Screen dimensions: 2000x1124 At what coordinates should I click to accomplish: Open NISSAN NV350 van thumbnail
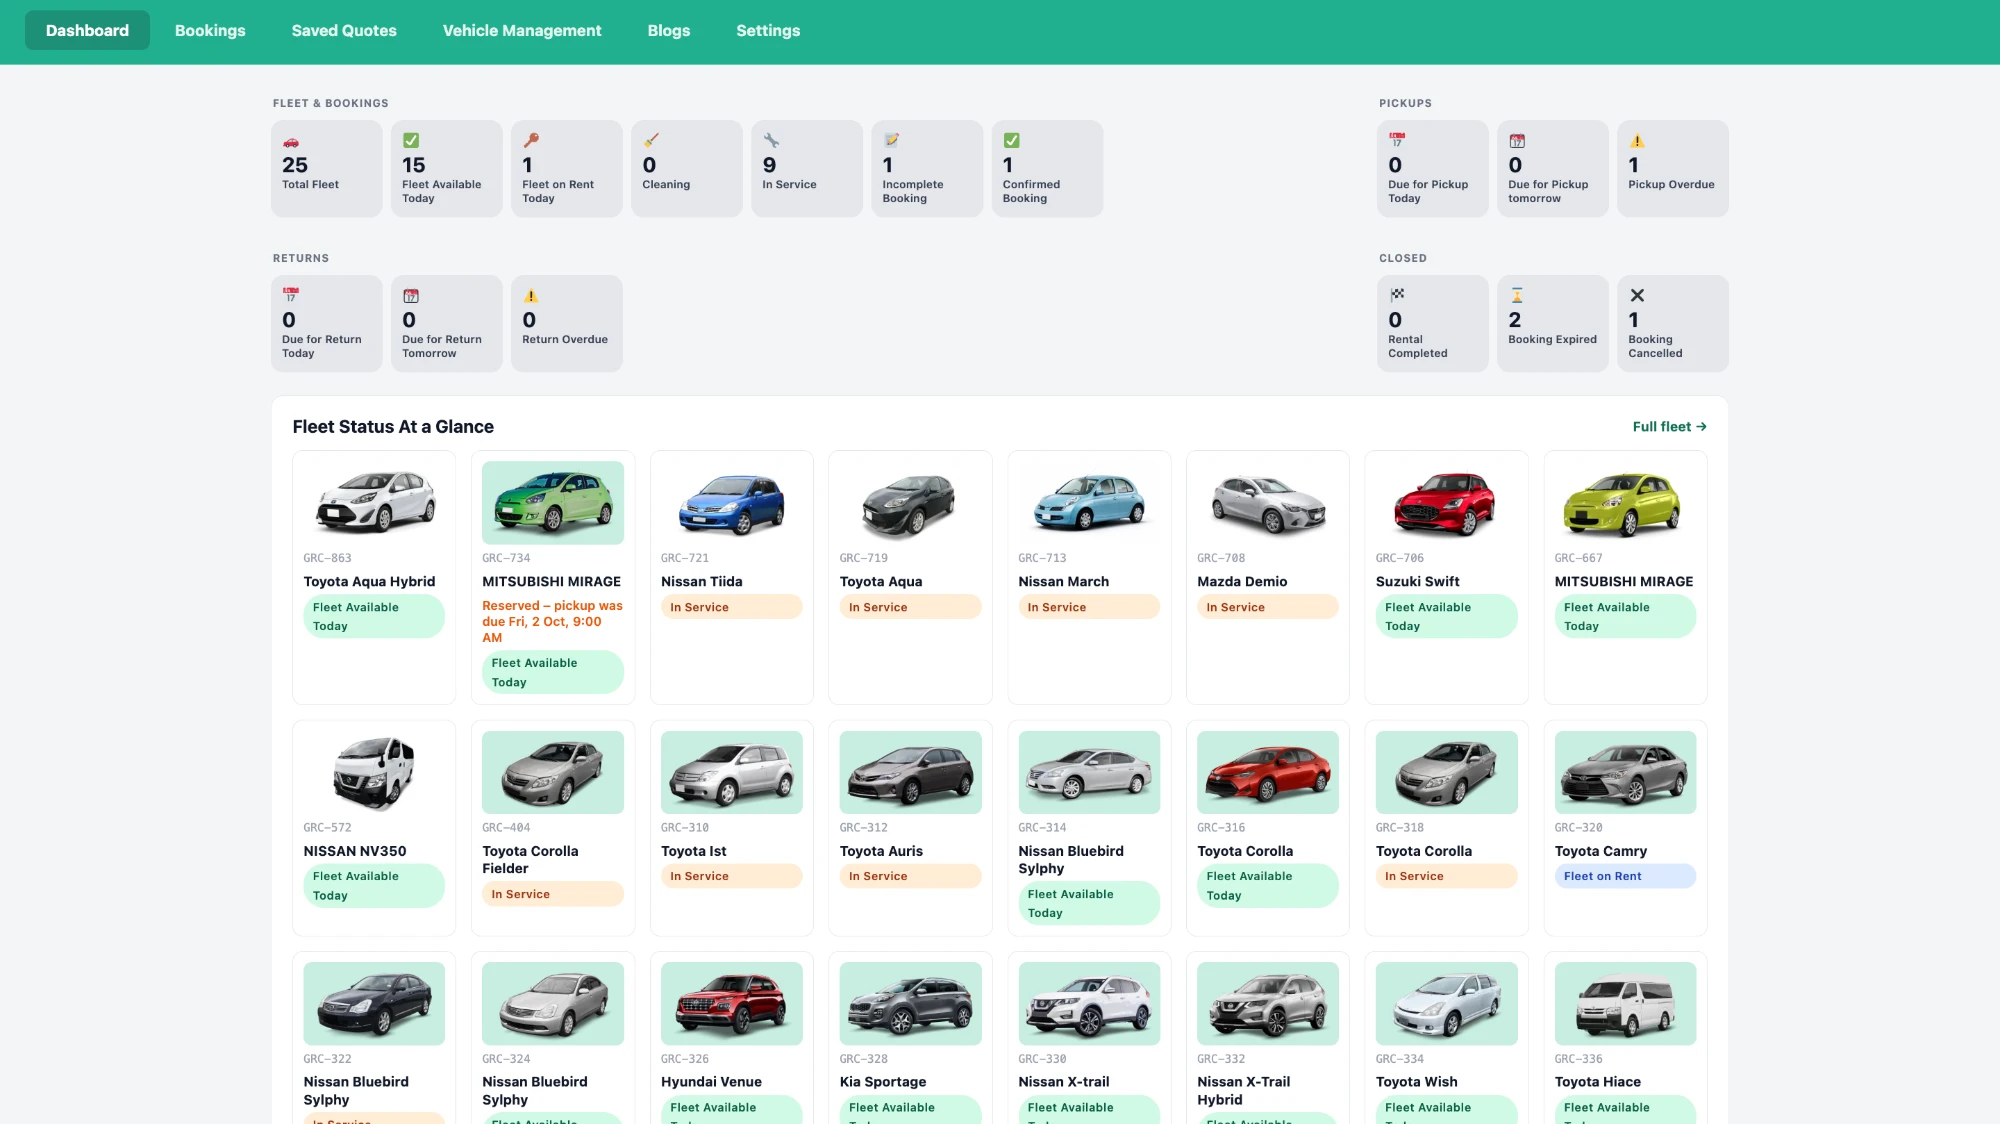374,772
